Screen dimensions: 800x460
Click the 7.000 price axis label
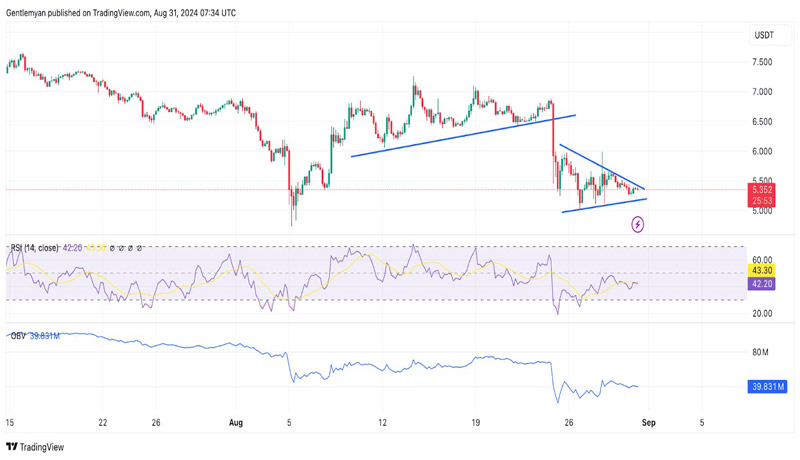point(762,92)
